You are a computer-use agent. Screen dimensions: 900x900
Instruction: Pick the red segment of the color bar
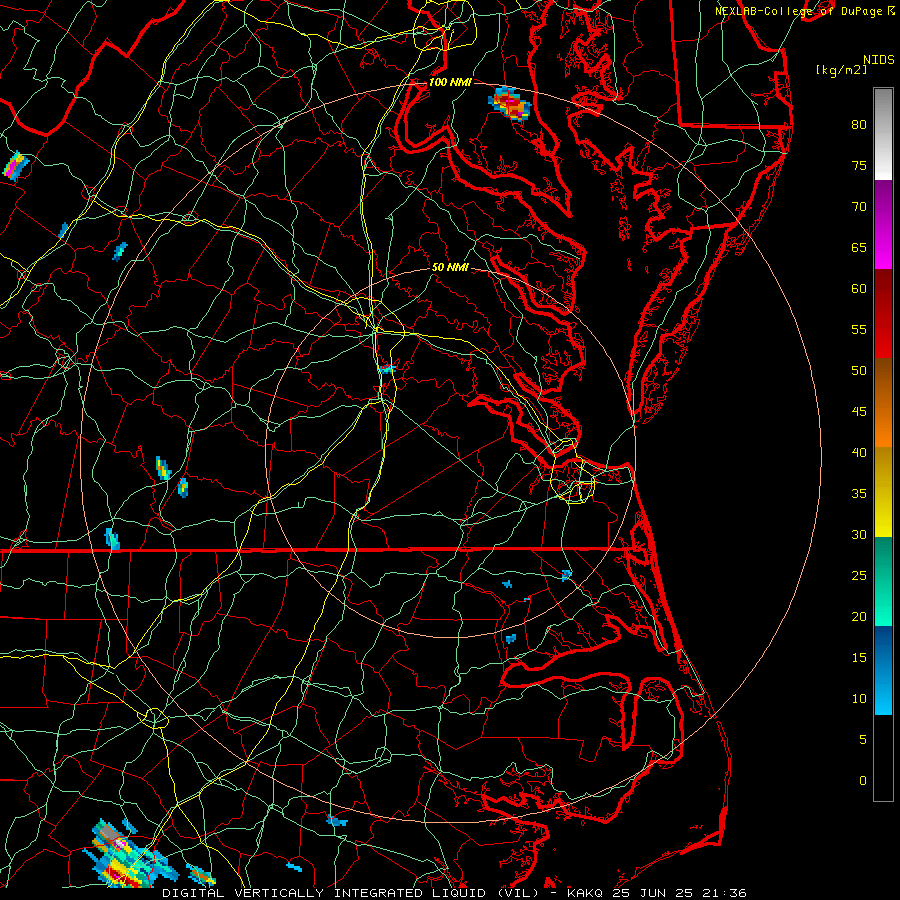point(883,314)
